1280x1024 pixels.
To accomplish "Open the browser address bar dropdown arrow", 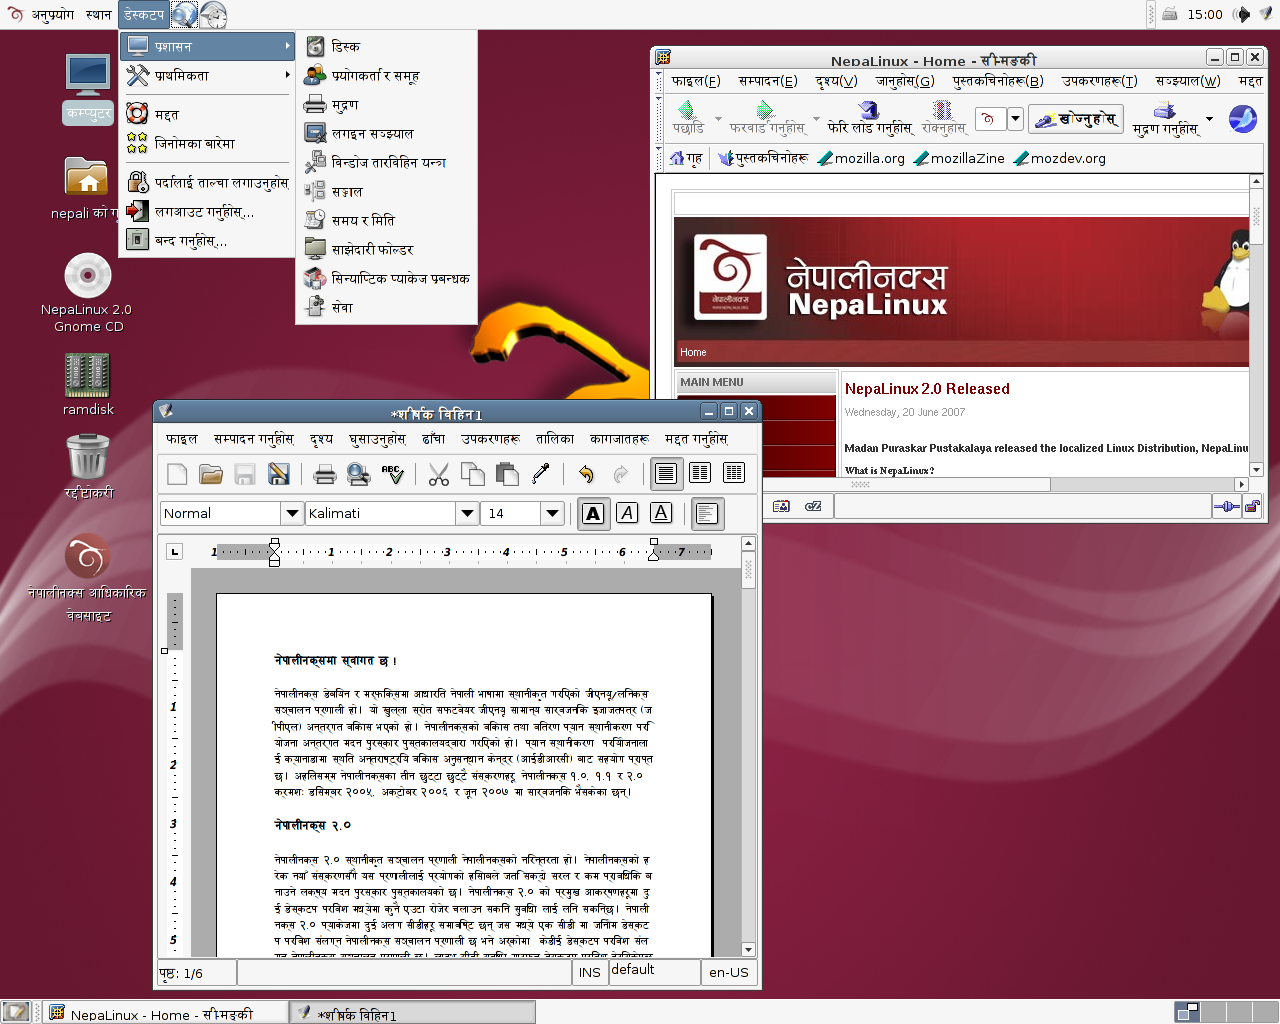I will click(1015, 119).
